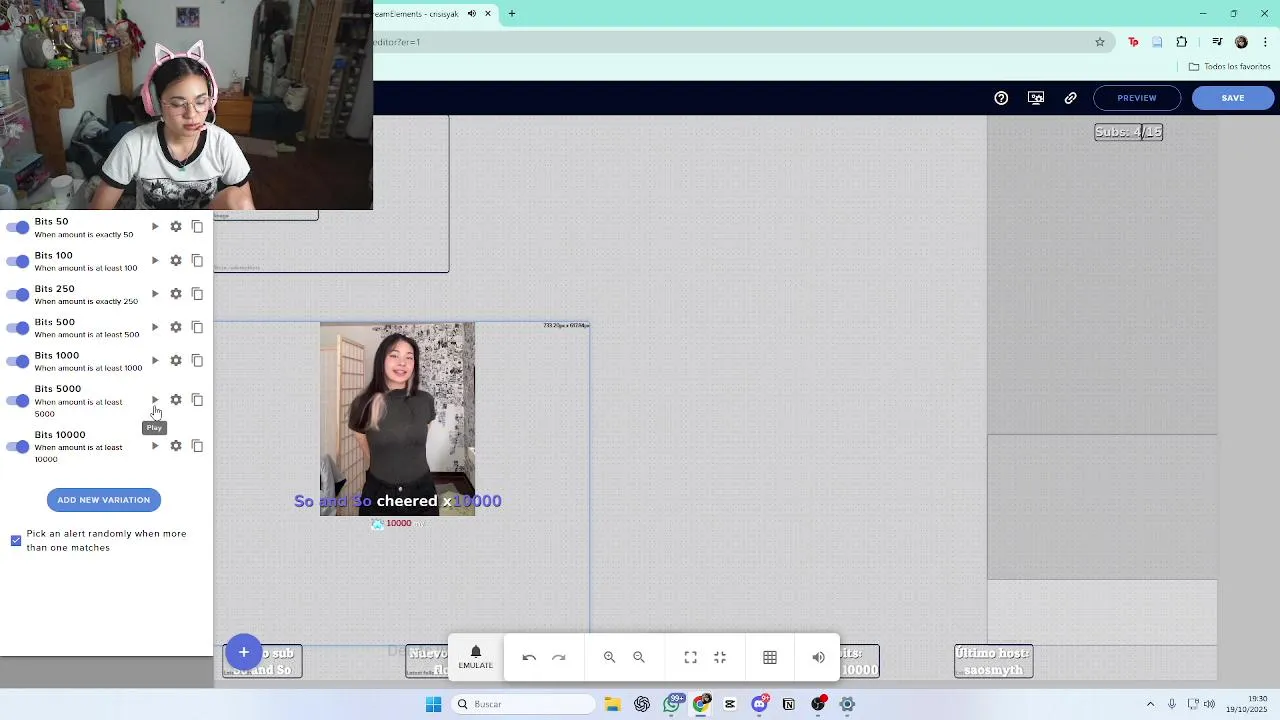The height and width of the screenshot is (720, 1280).
Task: Save the overlay with Save button
Action: click(x=1233, y=98)
